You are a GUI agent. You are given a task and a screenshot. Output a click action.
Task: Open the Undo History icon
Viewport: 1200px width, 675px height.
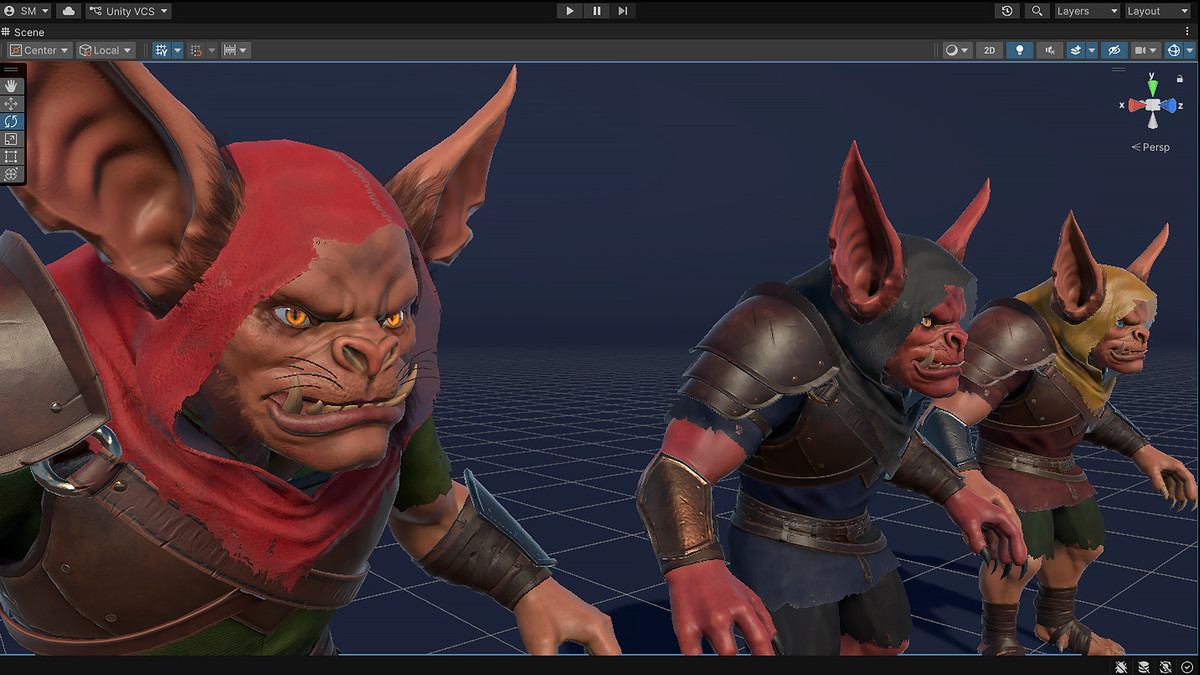pyautogui.click(x=1008, y=11)
